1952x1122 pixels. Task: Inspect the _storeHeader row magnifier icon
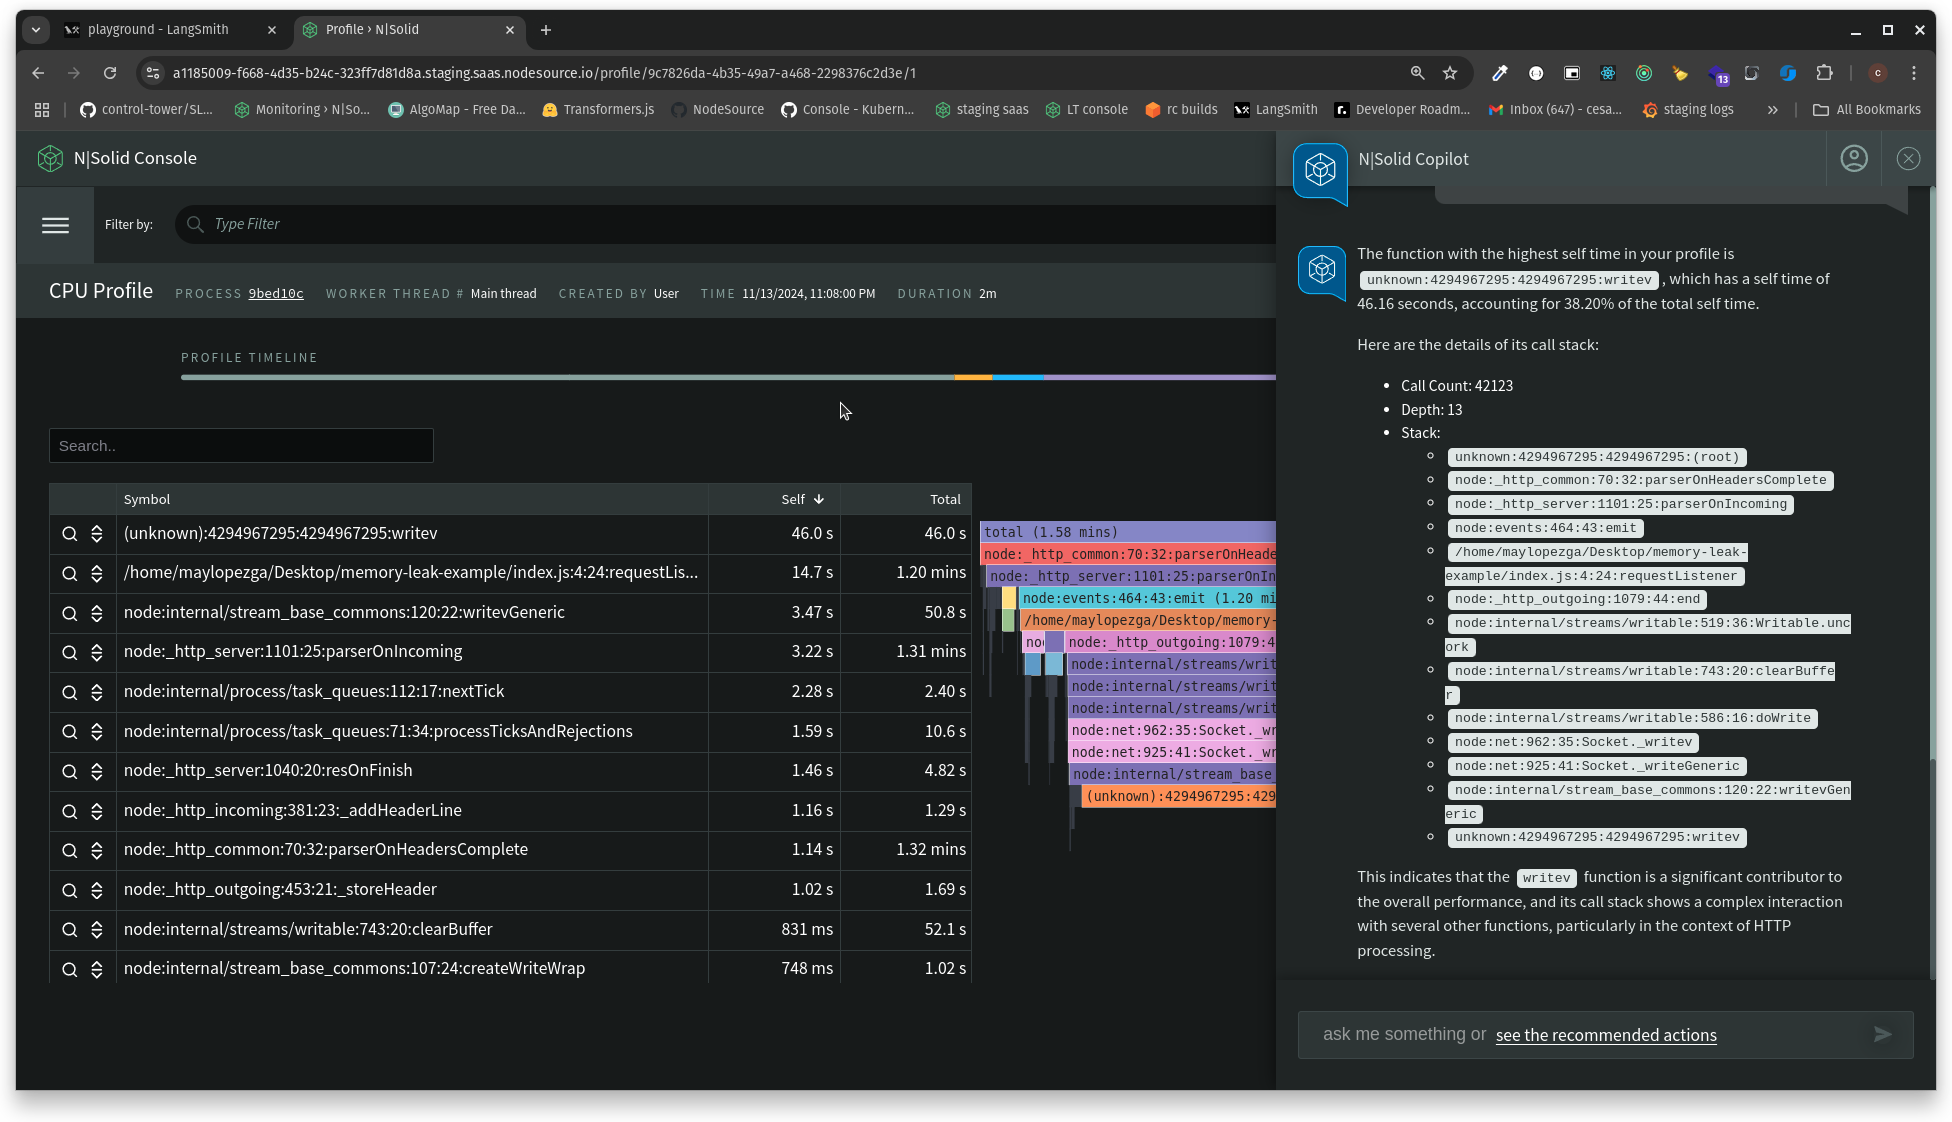coord(69,890)
